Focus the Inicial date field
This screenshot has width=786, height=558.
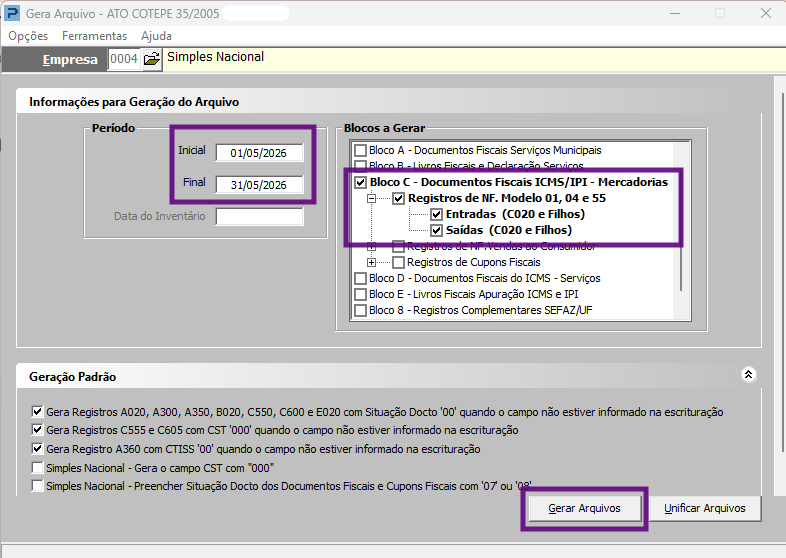(x=259, y=153)
